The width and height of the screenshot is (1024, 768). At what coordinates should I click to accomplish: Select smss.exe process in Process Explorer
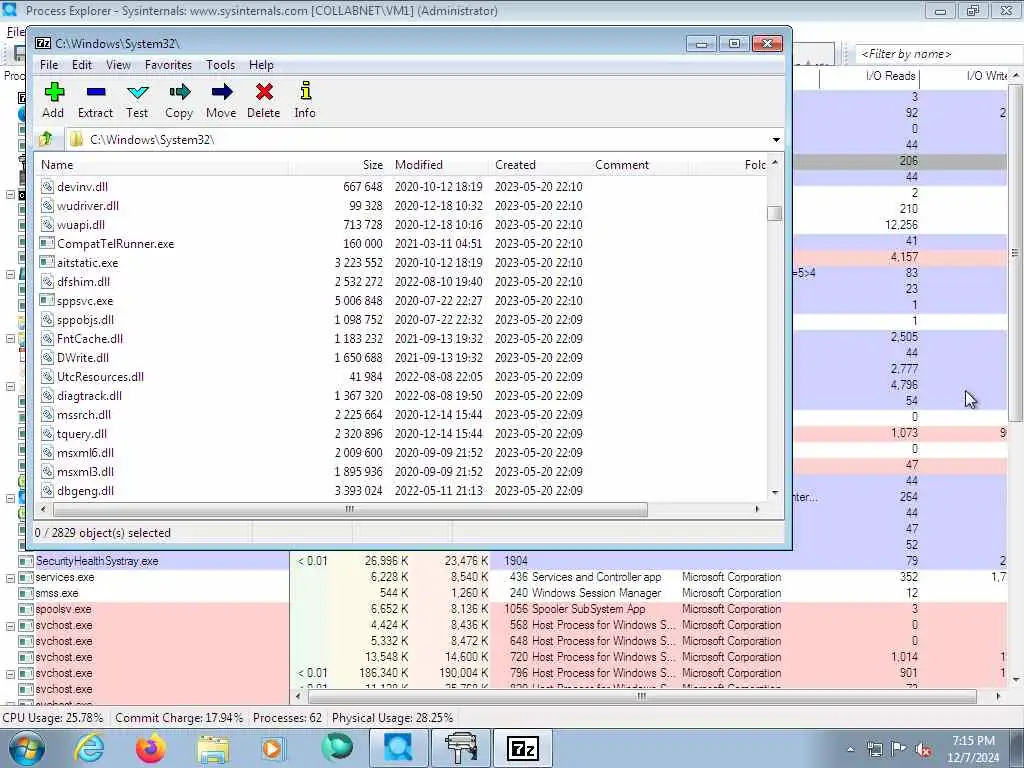coord(57,594)
